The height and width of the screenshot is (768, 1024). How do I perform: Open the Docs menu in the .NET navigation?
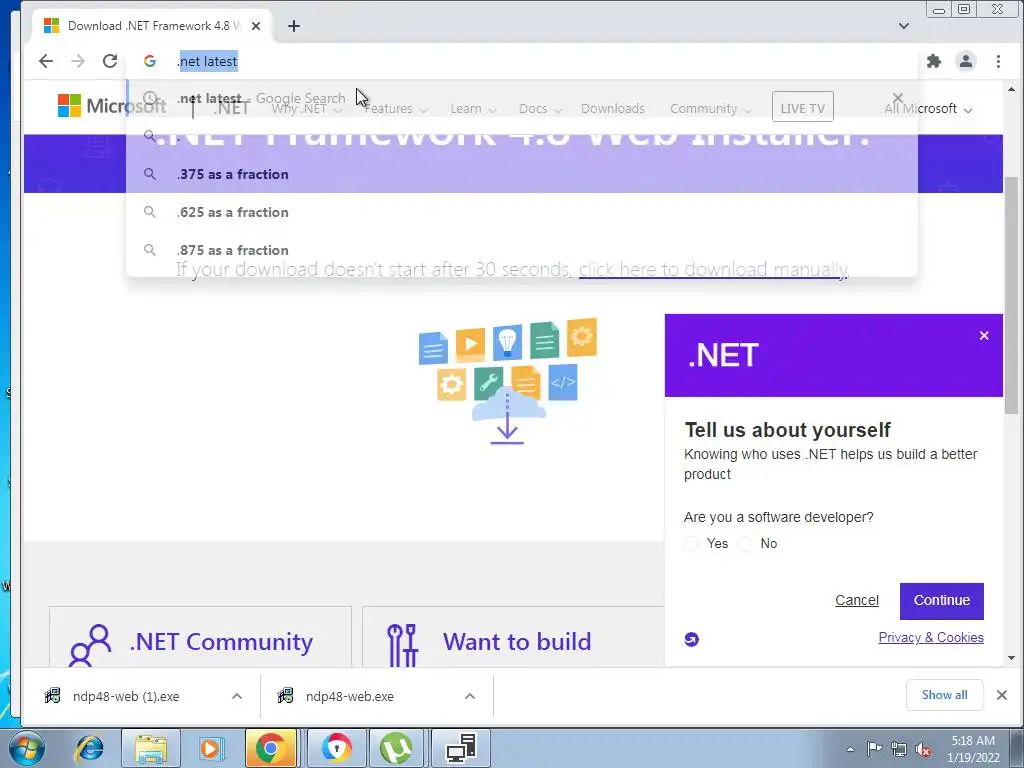pos(540,108)
